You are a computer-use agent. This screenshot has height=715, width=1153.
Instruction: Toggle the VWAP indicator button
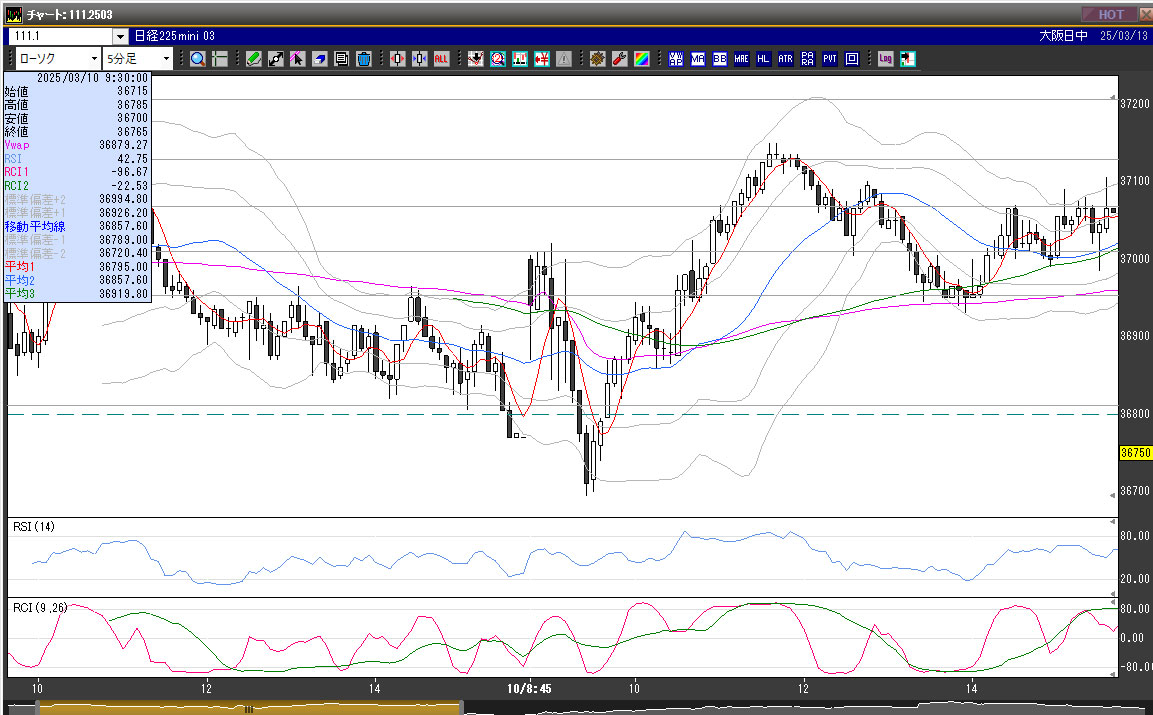(x=676, y=59)
